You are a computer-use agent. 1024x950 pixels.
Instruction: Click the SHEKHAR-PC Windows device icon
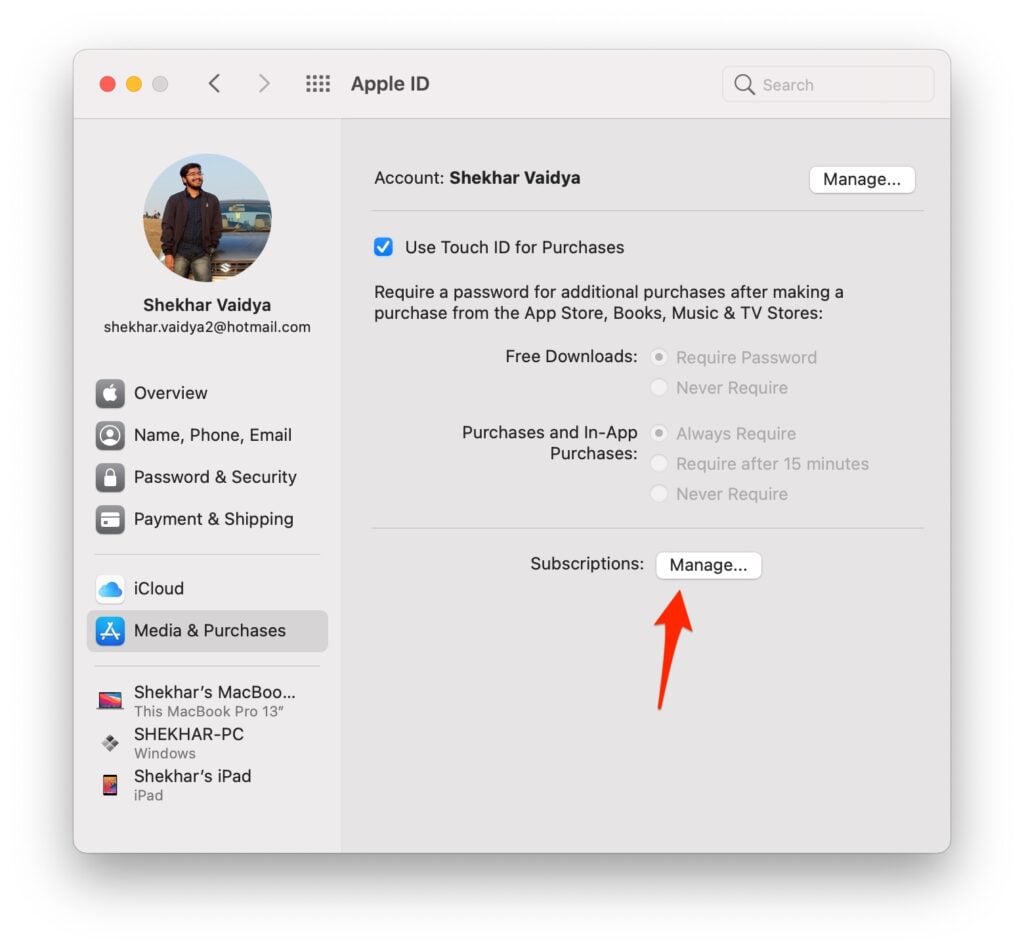pyautogui.click(x=110, y=743)
